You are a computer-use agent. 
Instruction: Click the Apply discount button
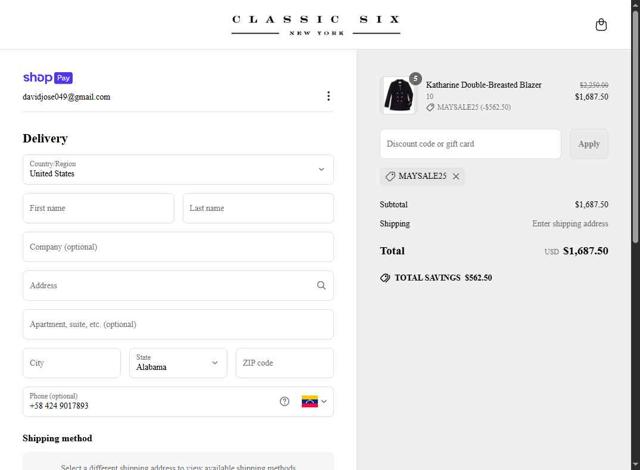(589, 144)
